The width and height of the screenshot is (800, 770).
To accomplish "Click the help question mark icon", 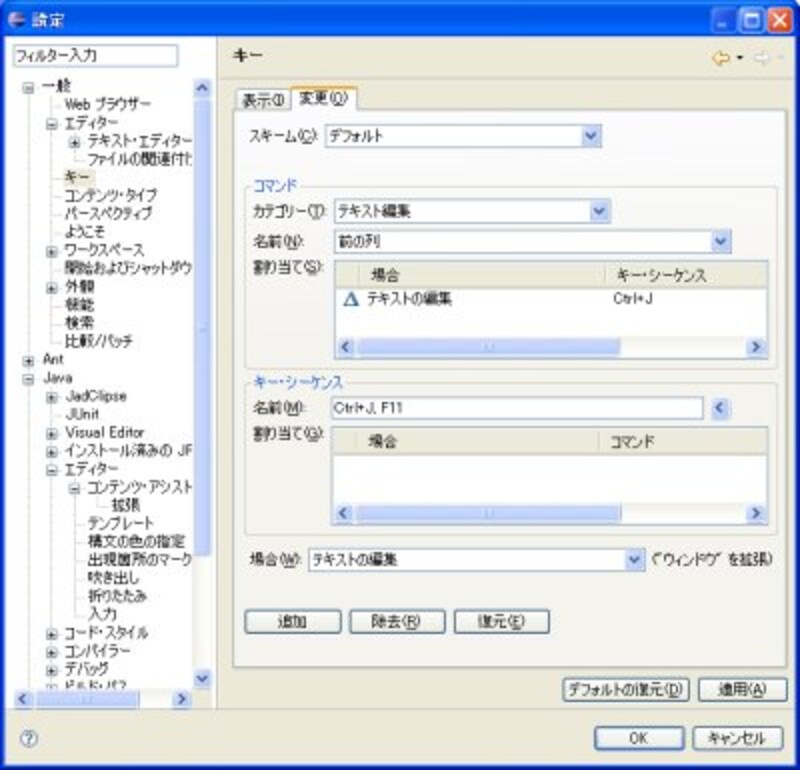I will (29, 739).
